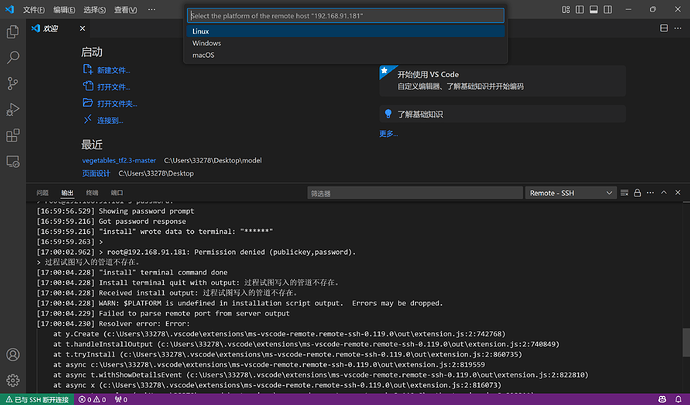690x405 pixels.
Task: Open recent folder vegetables_tf2.3-master
Action: 119,160
